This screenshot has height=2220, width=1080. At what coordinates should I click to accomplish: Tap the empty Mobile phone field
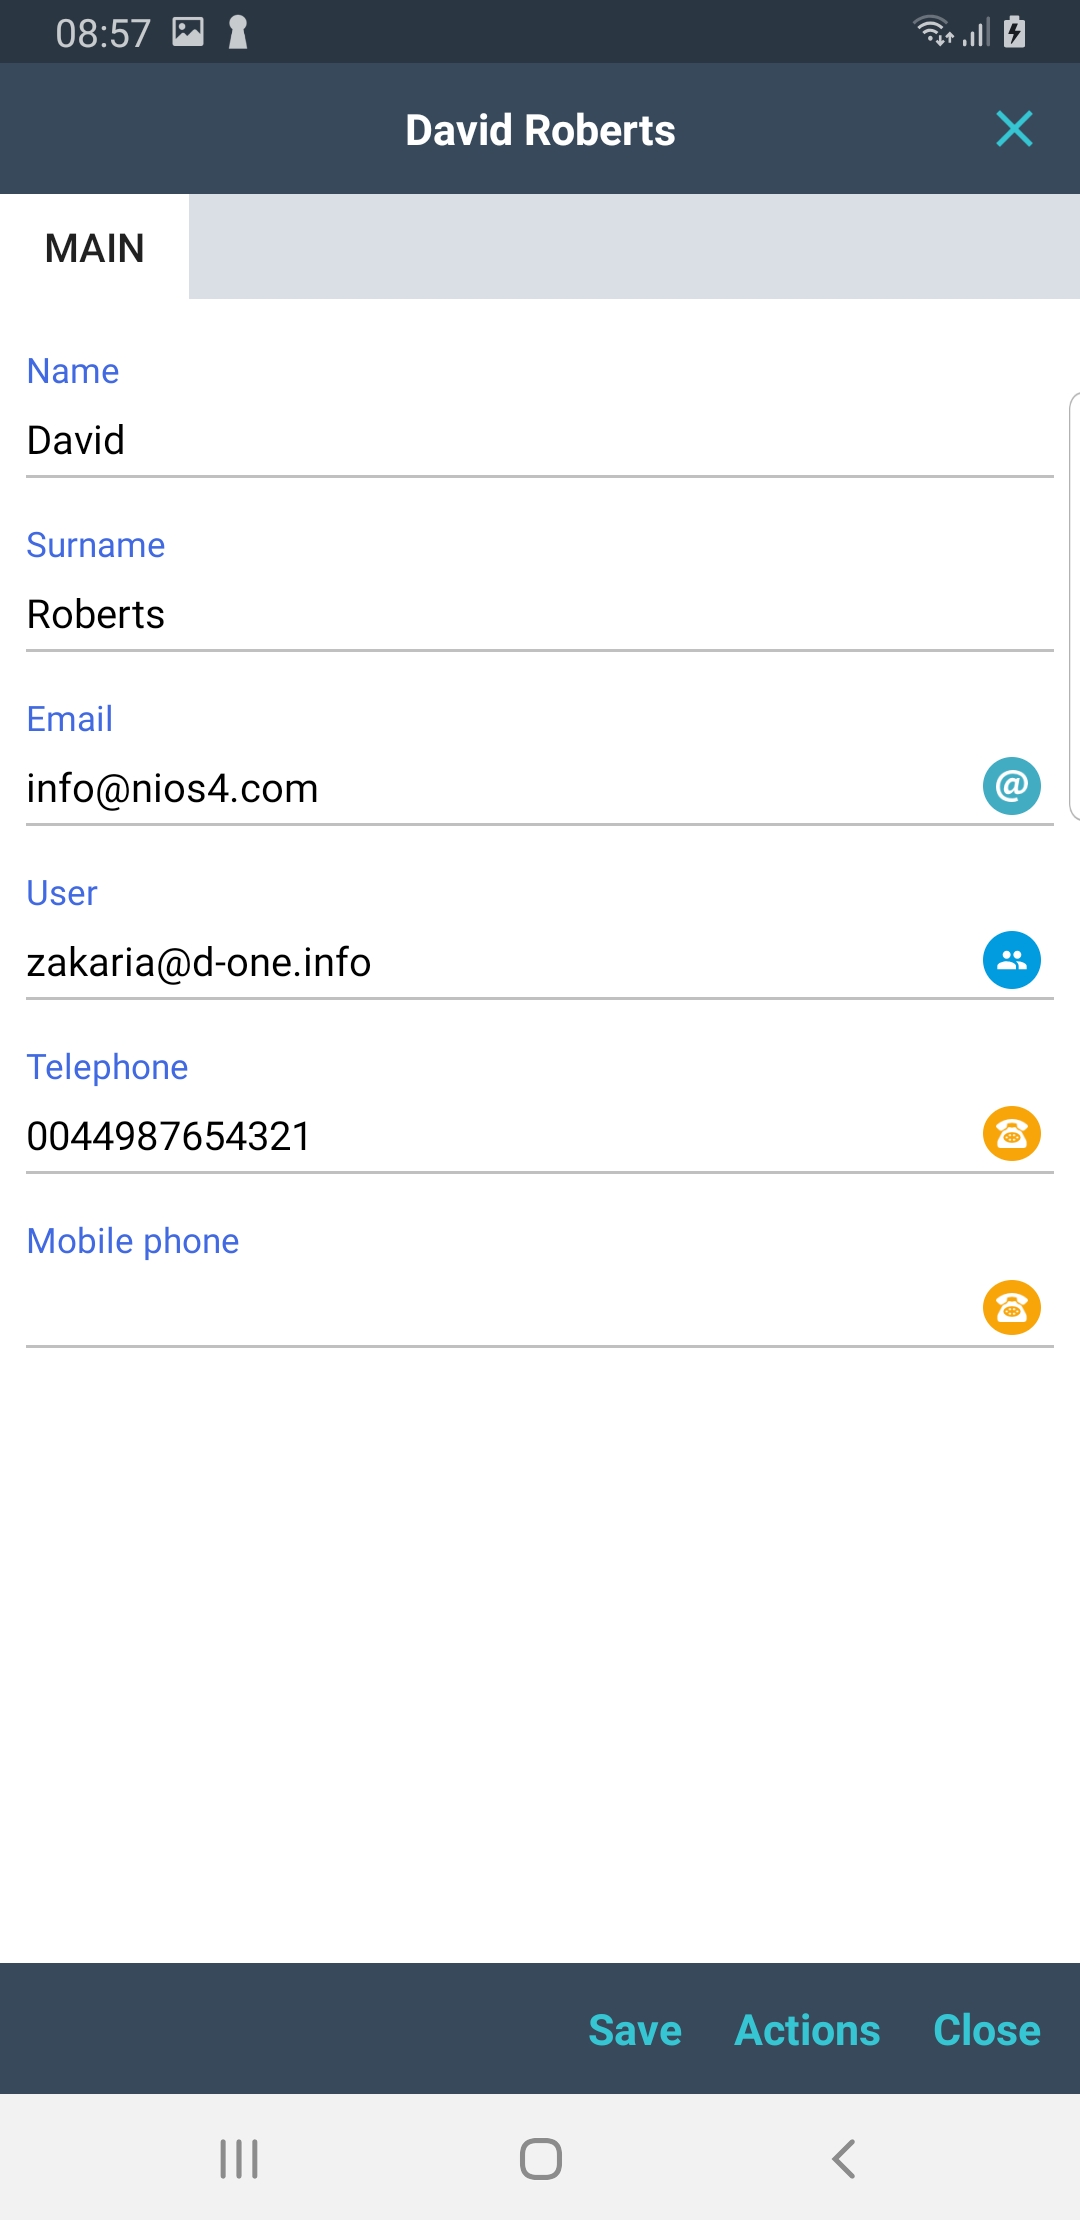pyautogui.click(x=480, y=1310)
